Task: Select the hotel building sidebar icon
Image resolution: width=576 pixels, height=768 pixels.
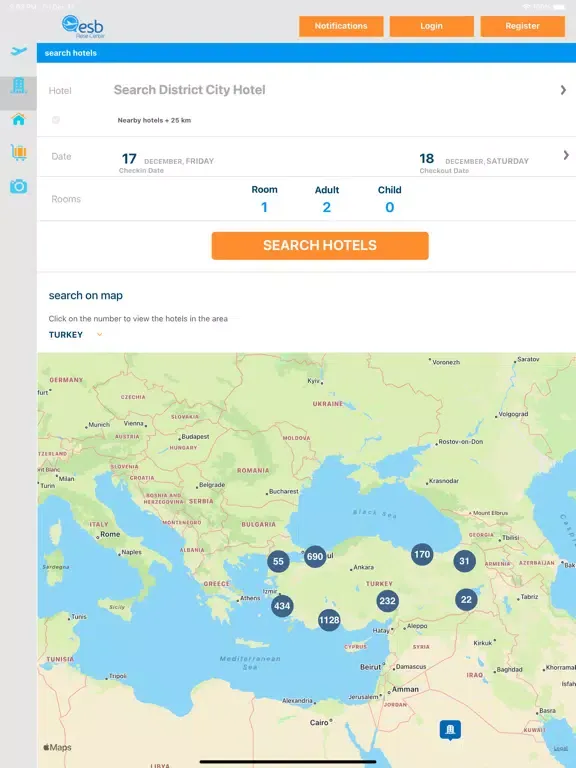Action: click(x=18, y=86)
